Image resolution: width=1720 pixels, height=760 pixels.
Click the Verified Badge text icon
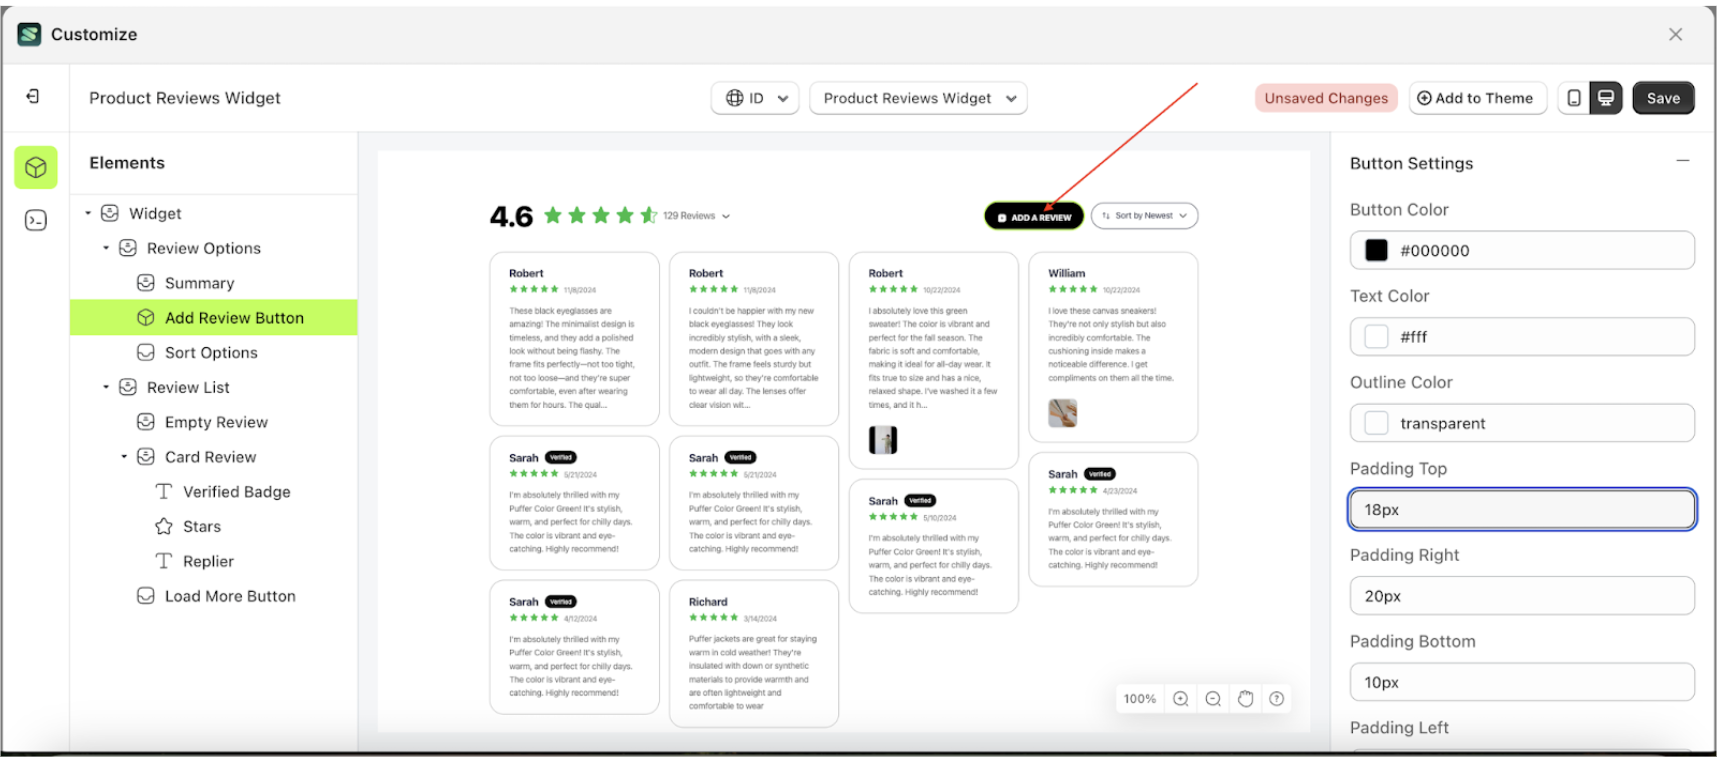(164, 491)
